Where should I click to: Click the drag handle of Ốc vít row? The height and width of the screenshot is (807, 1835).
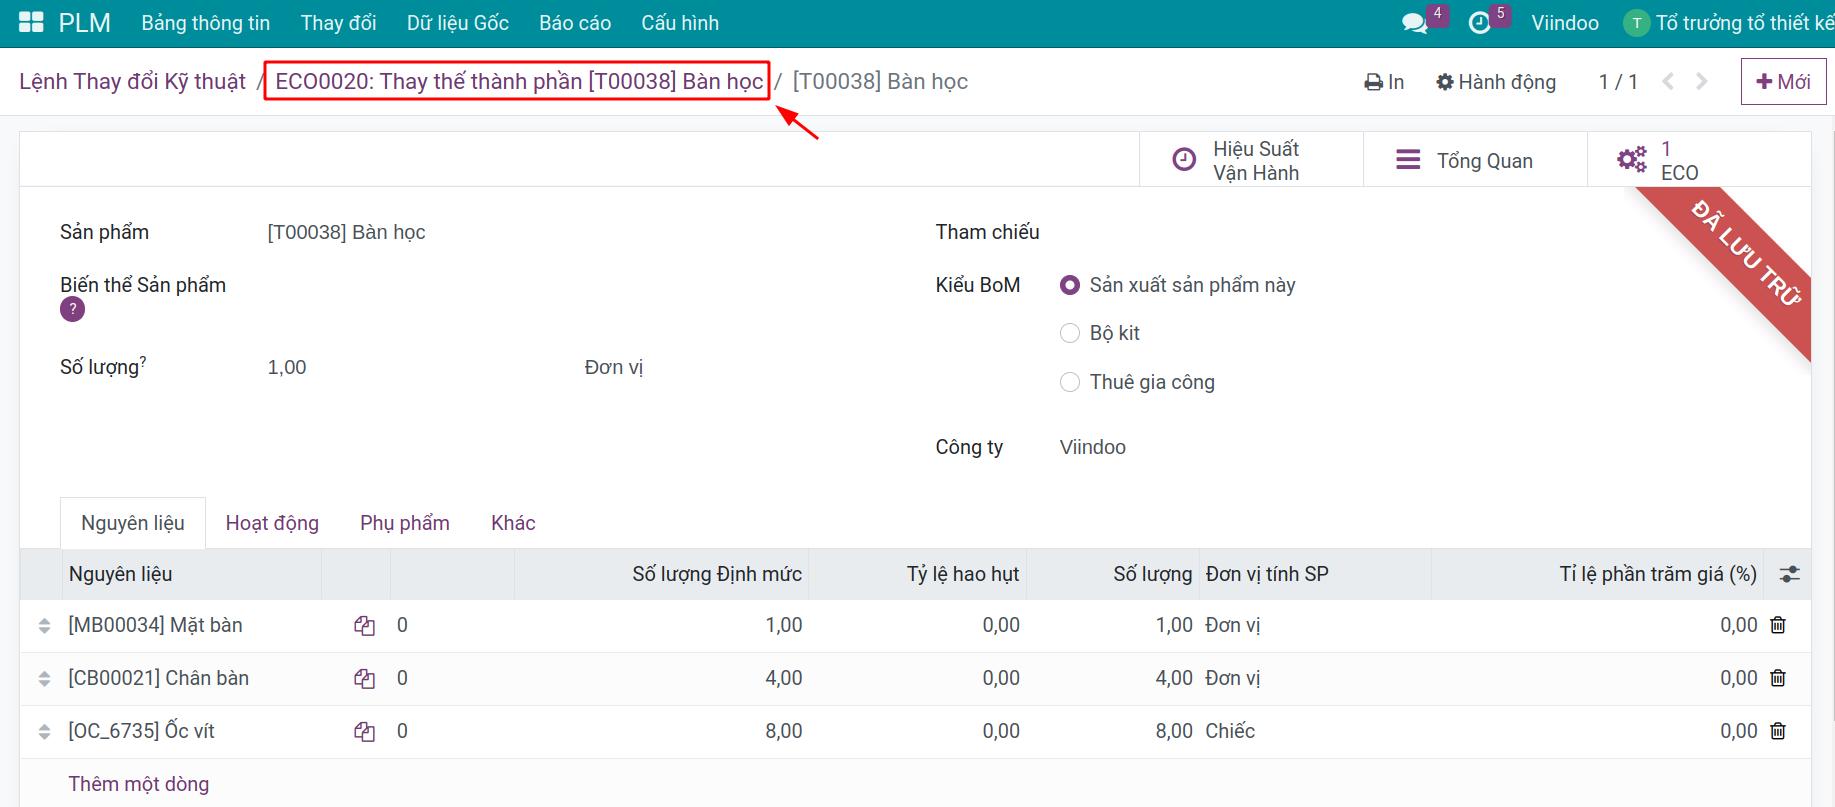44,732
